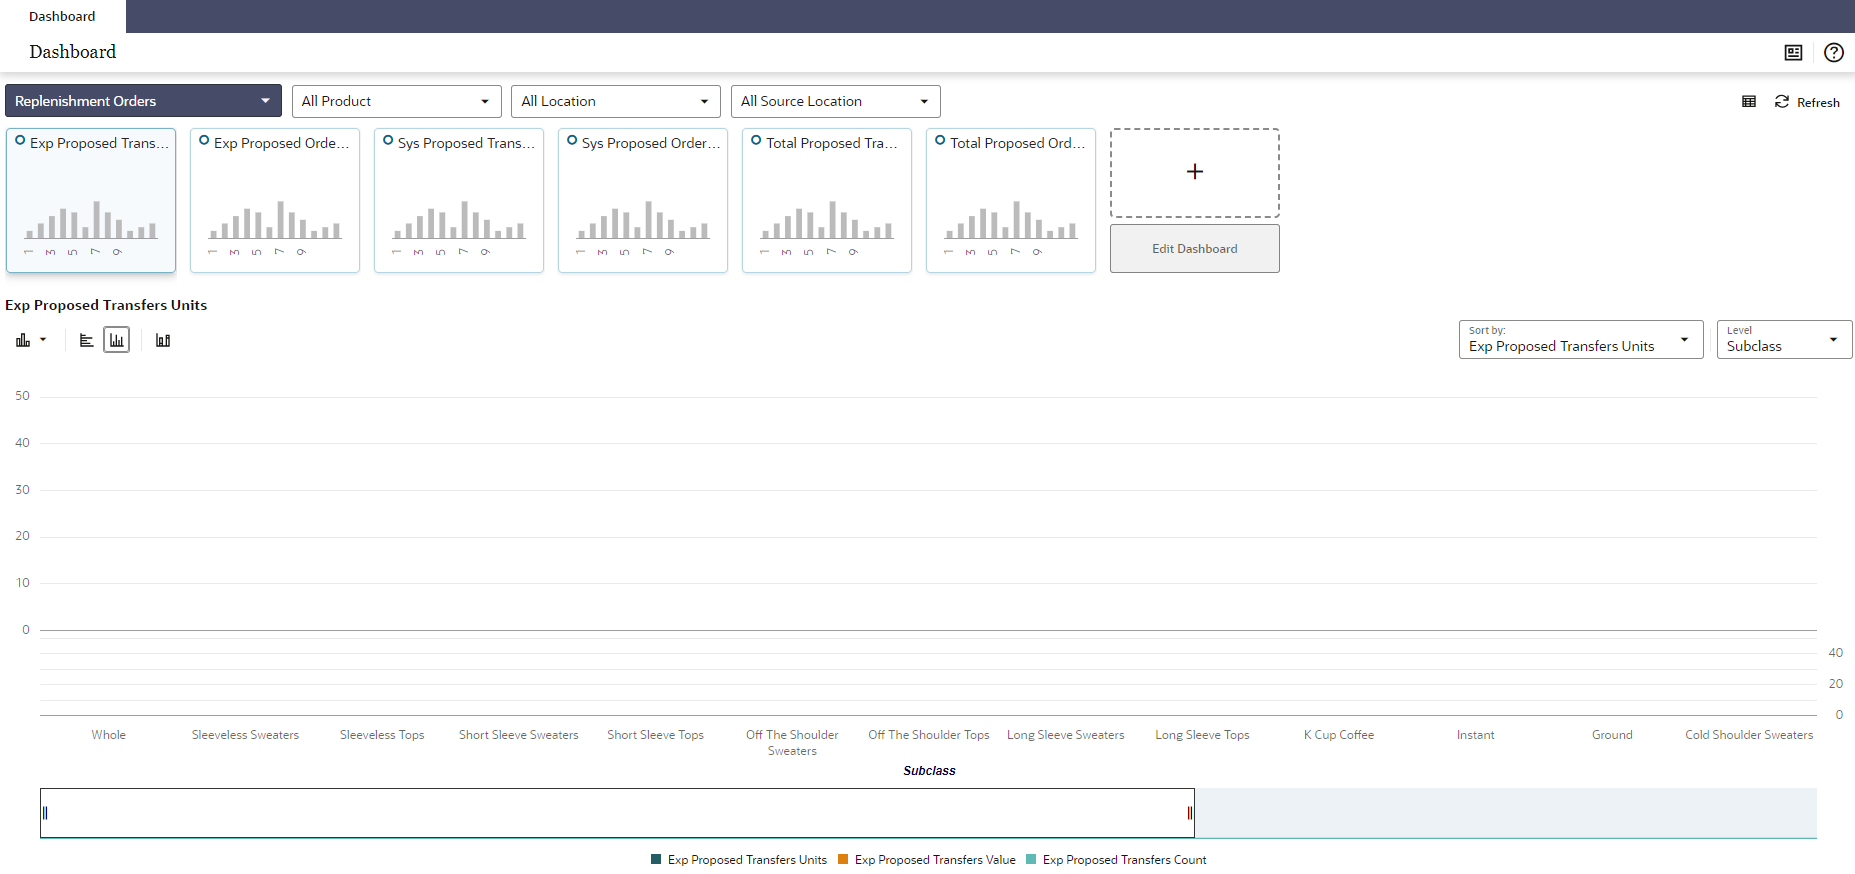Open the Replenishment Orders dropdown
1855x874 pixels.
pyautogui.click(x=143, y=101)
